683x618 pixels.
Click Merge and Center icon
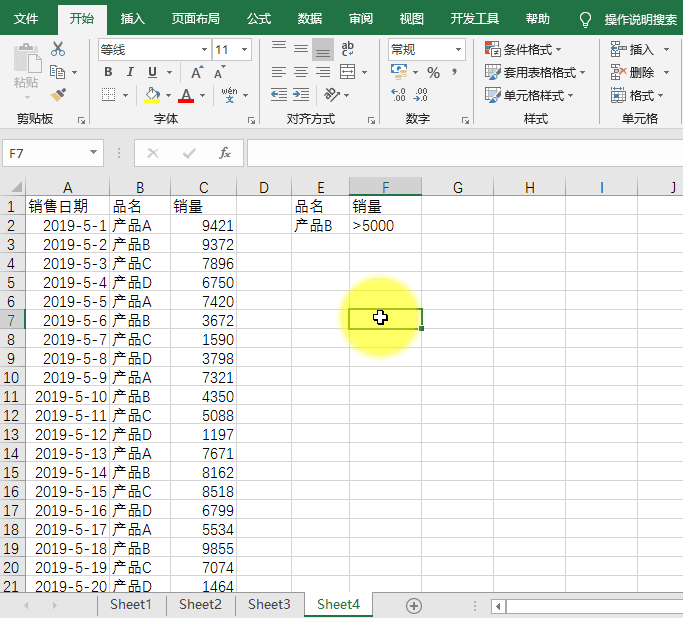[348, 72]
